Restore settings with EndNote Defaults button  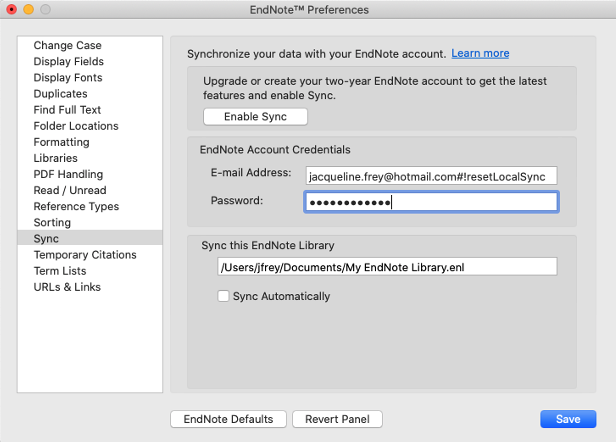point(229,419)
